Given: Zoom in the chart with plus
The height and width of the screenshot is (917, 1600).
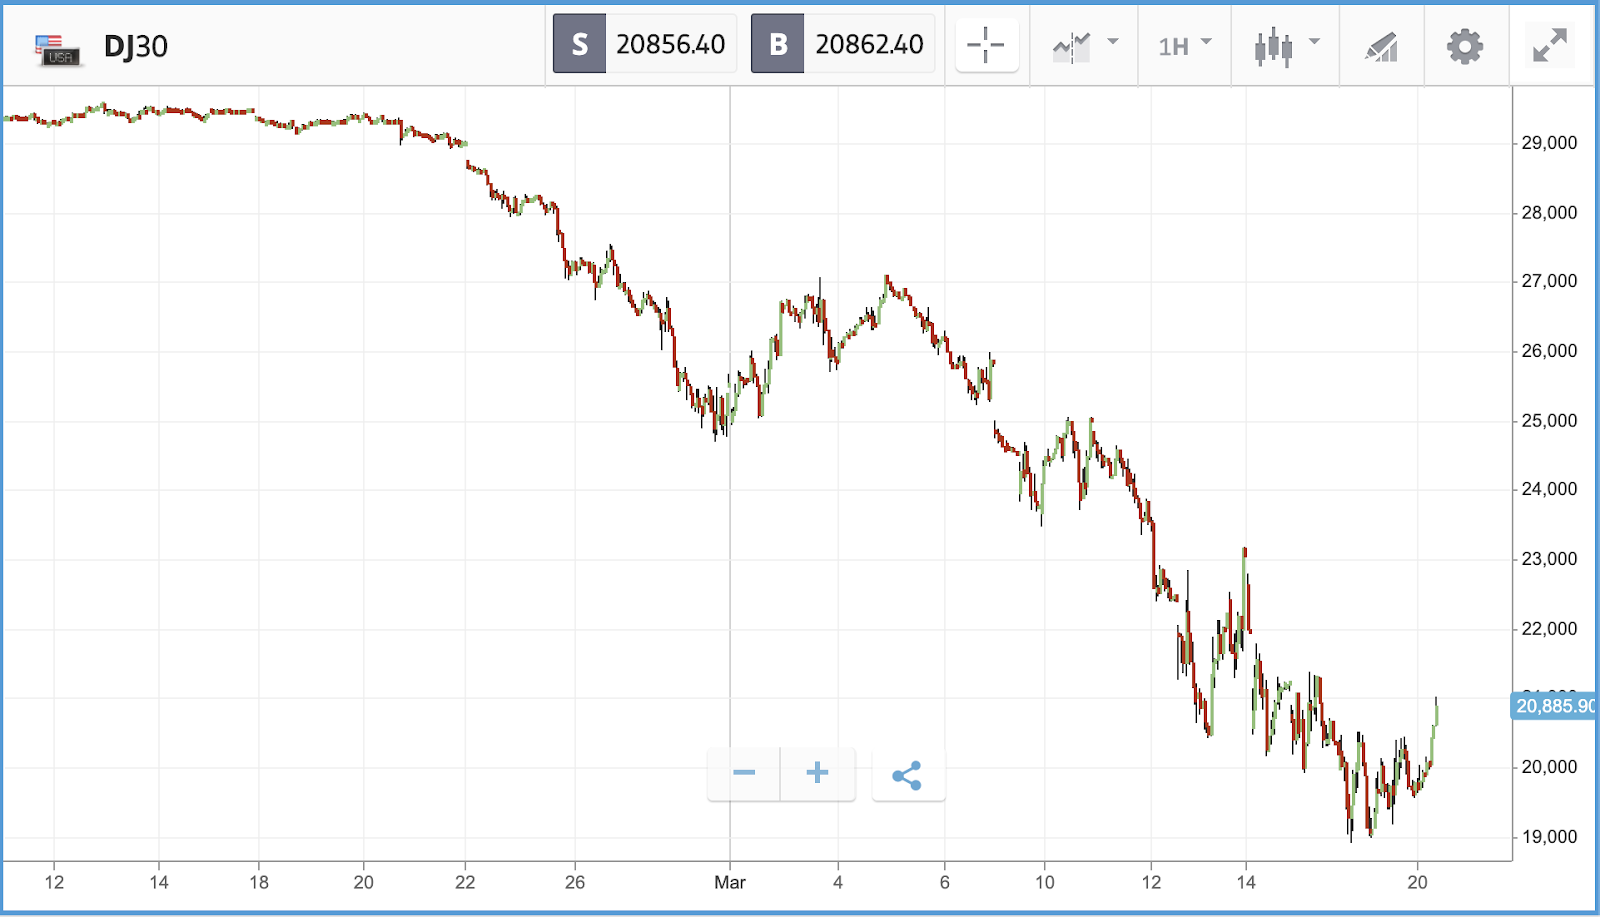Looking at the screenshot, I should click(817, 773).
